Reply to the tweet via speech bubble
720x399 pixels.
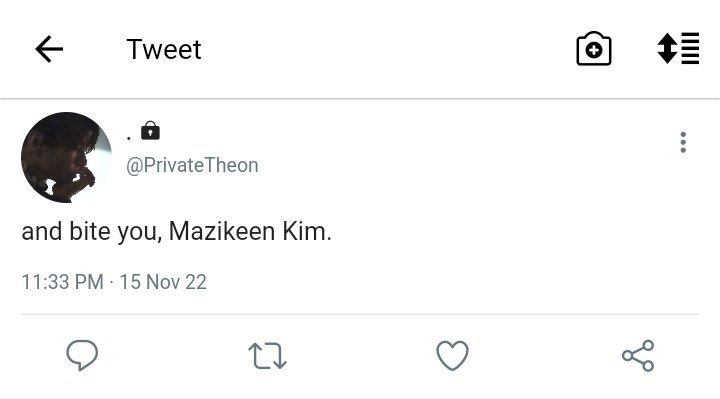tap(82, 355)
